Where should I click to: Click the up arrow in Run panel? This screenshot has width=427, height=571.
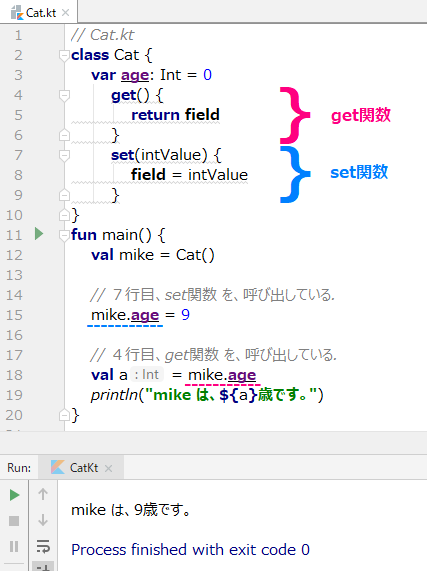click(43, 494)
